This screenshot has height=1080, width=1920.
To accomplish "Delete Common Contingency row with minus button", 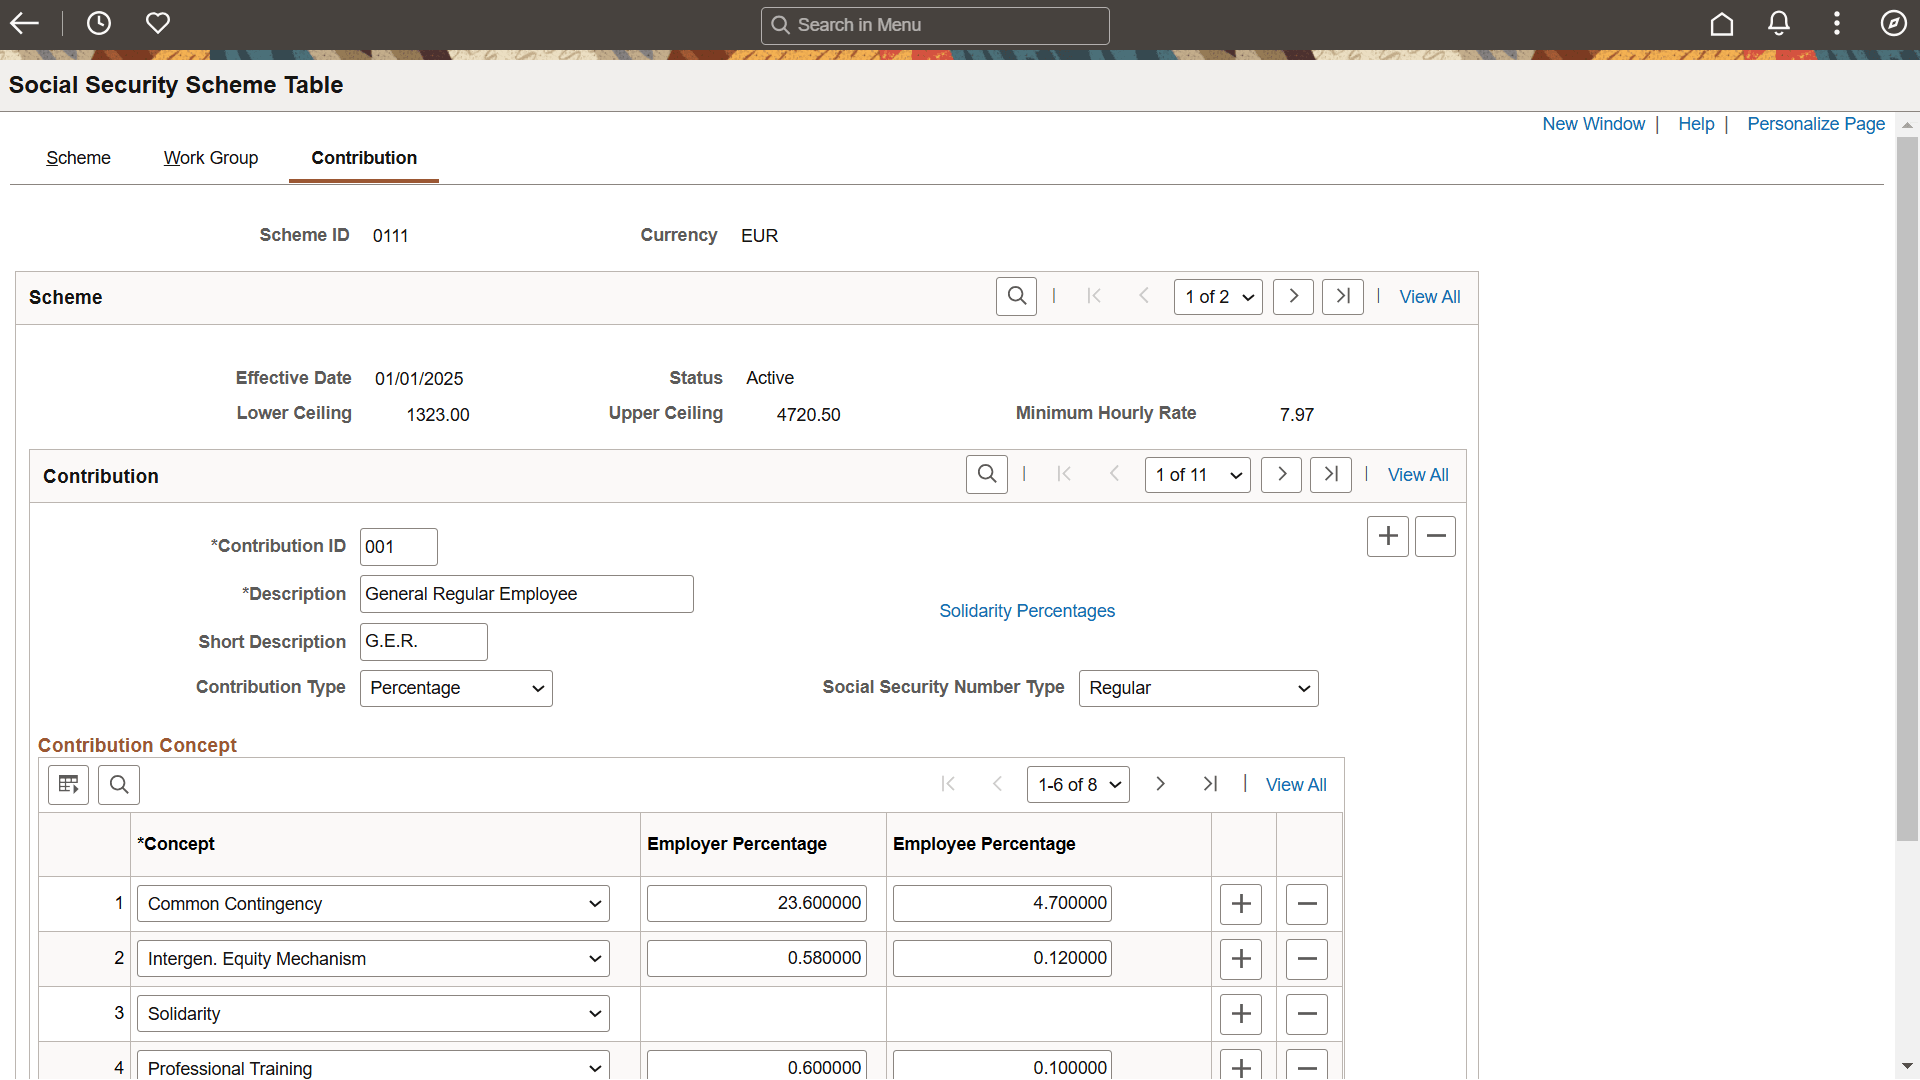I will click(x=1306, y=904).
